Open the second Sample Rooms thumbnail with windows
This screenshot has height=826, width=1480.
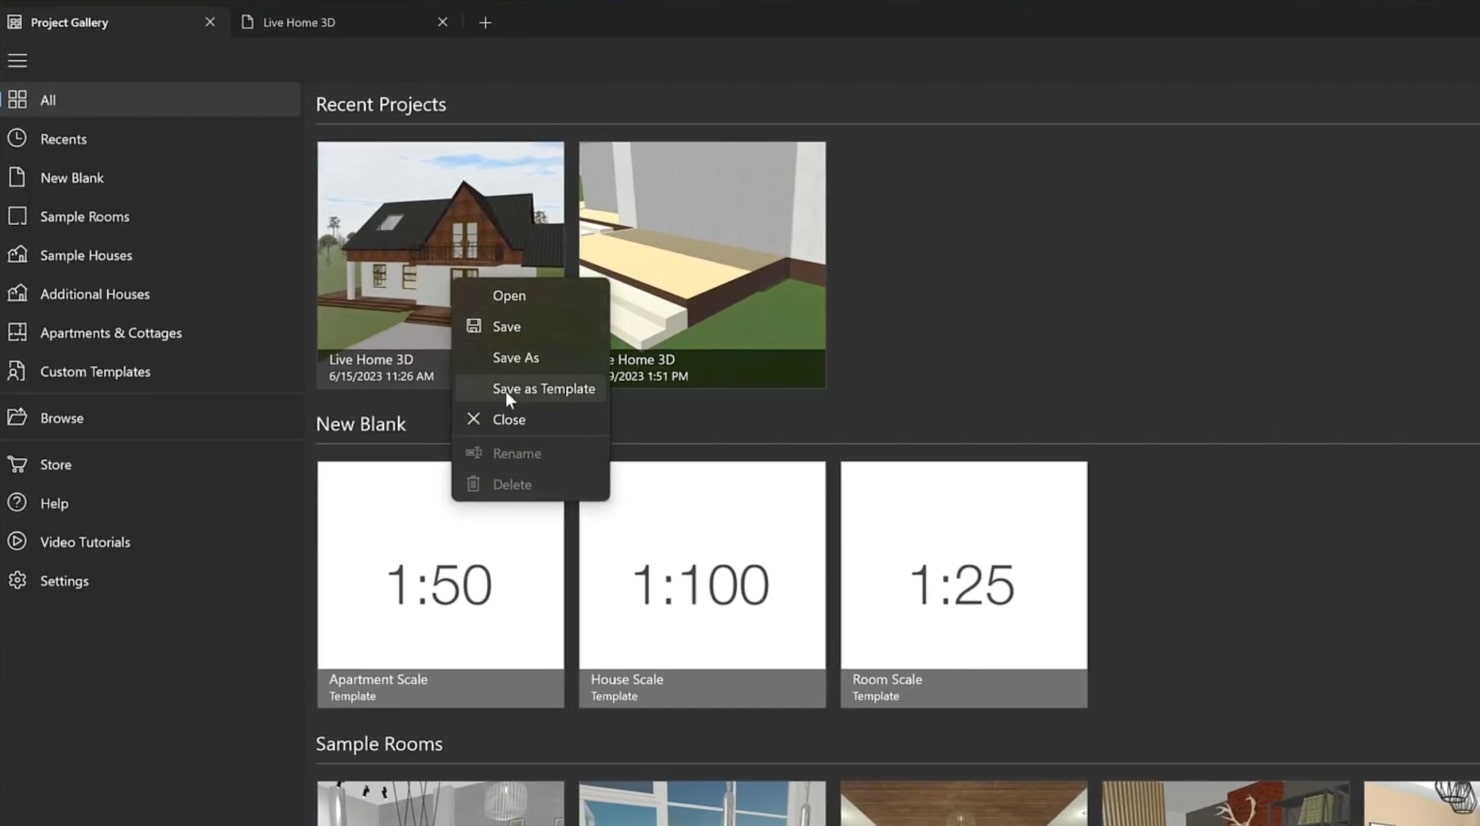[702, 804]
